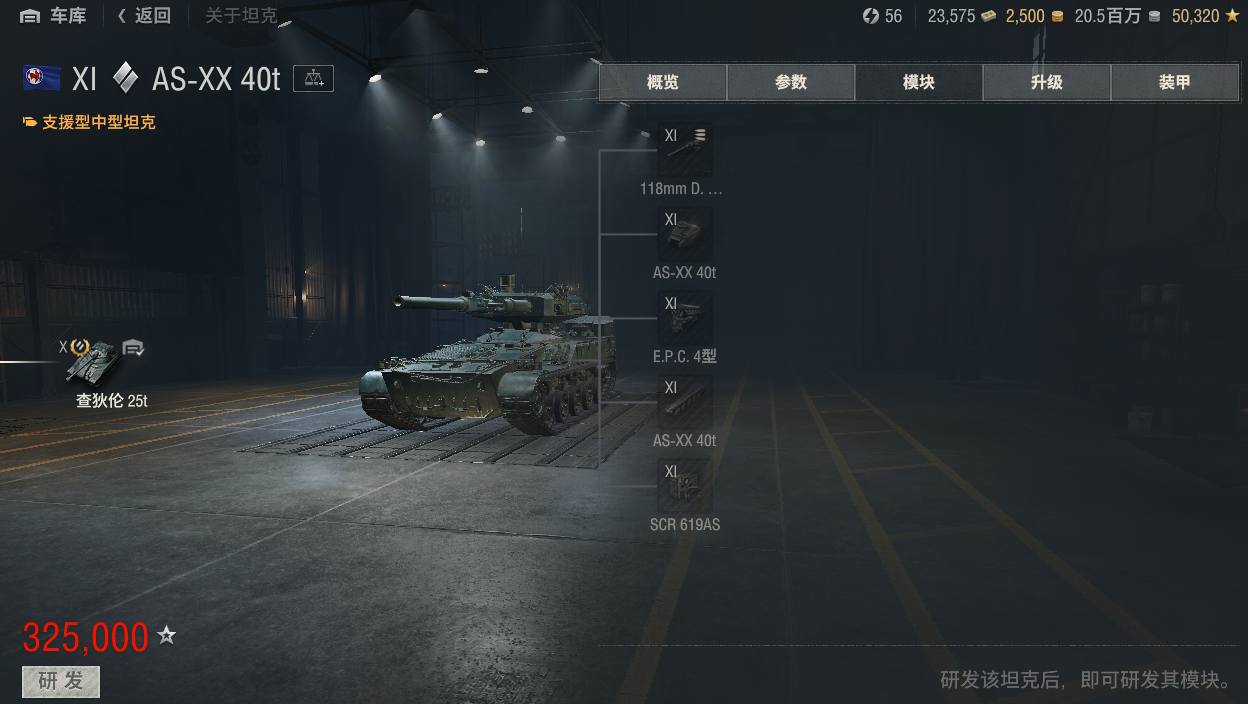The height and width of the screenshot is (704, 1248).
Task: Select the AS-XX 40t turret module icon
Action: click(x=685, y=235)
